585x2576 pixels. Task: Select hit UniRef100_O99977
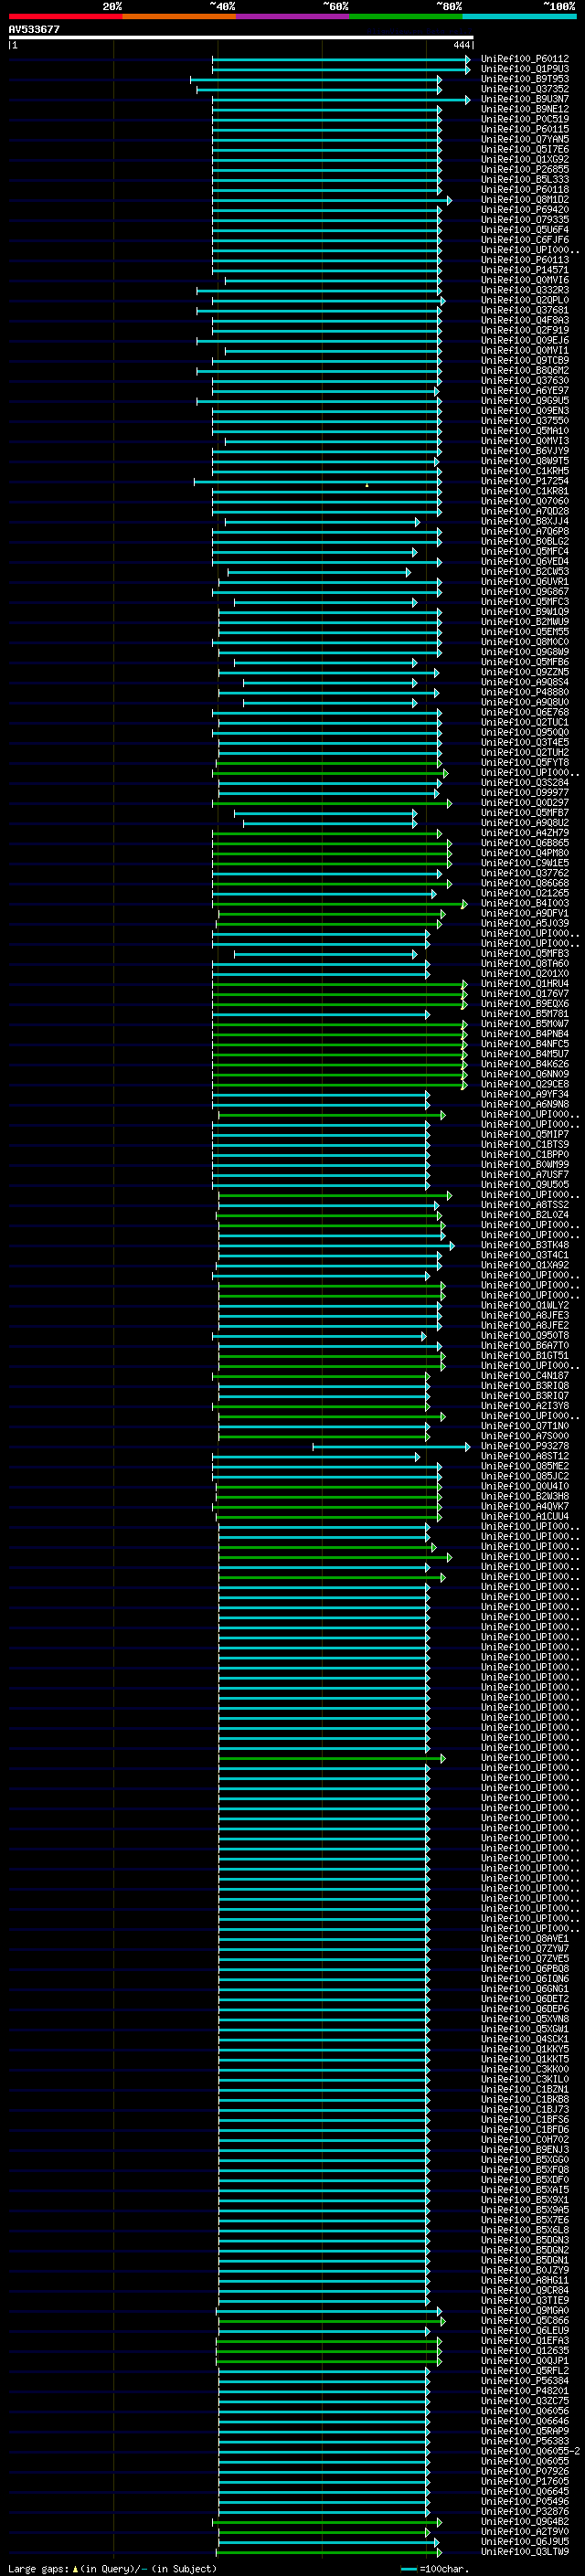coord(525,793)
